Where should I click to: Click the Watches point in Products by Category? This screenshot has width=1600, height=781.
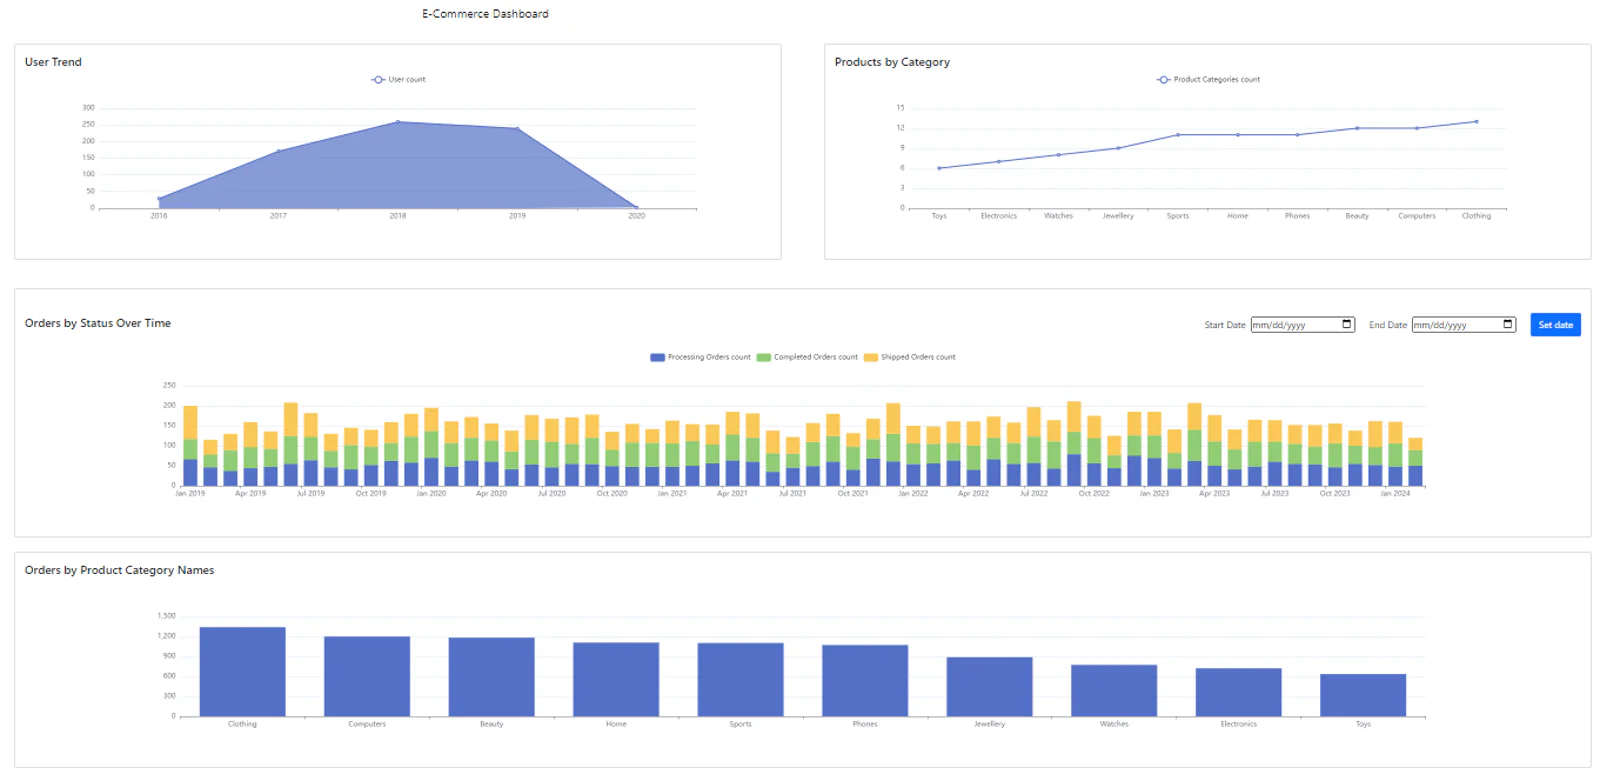point(1058,155)
